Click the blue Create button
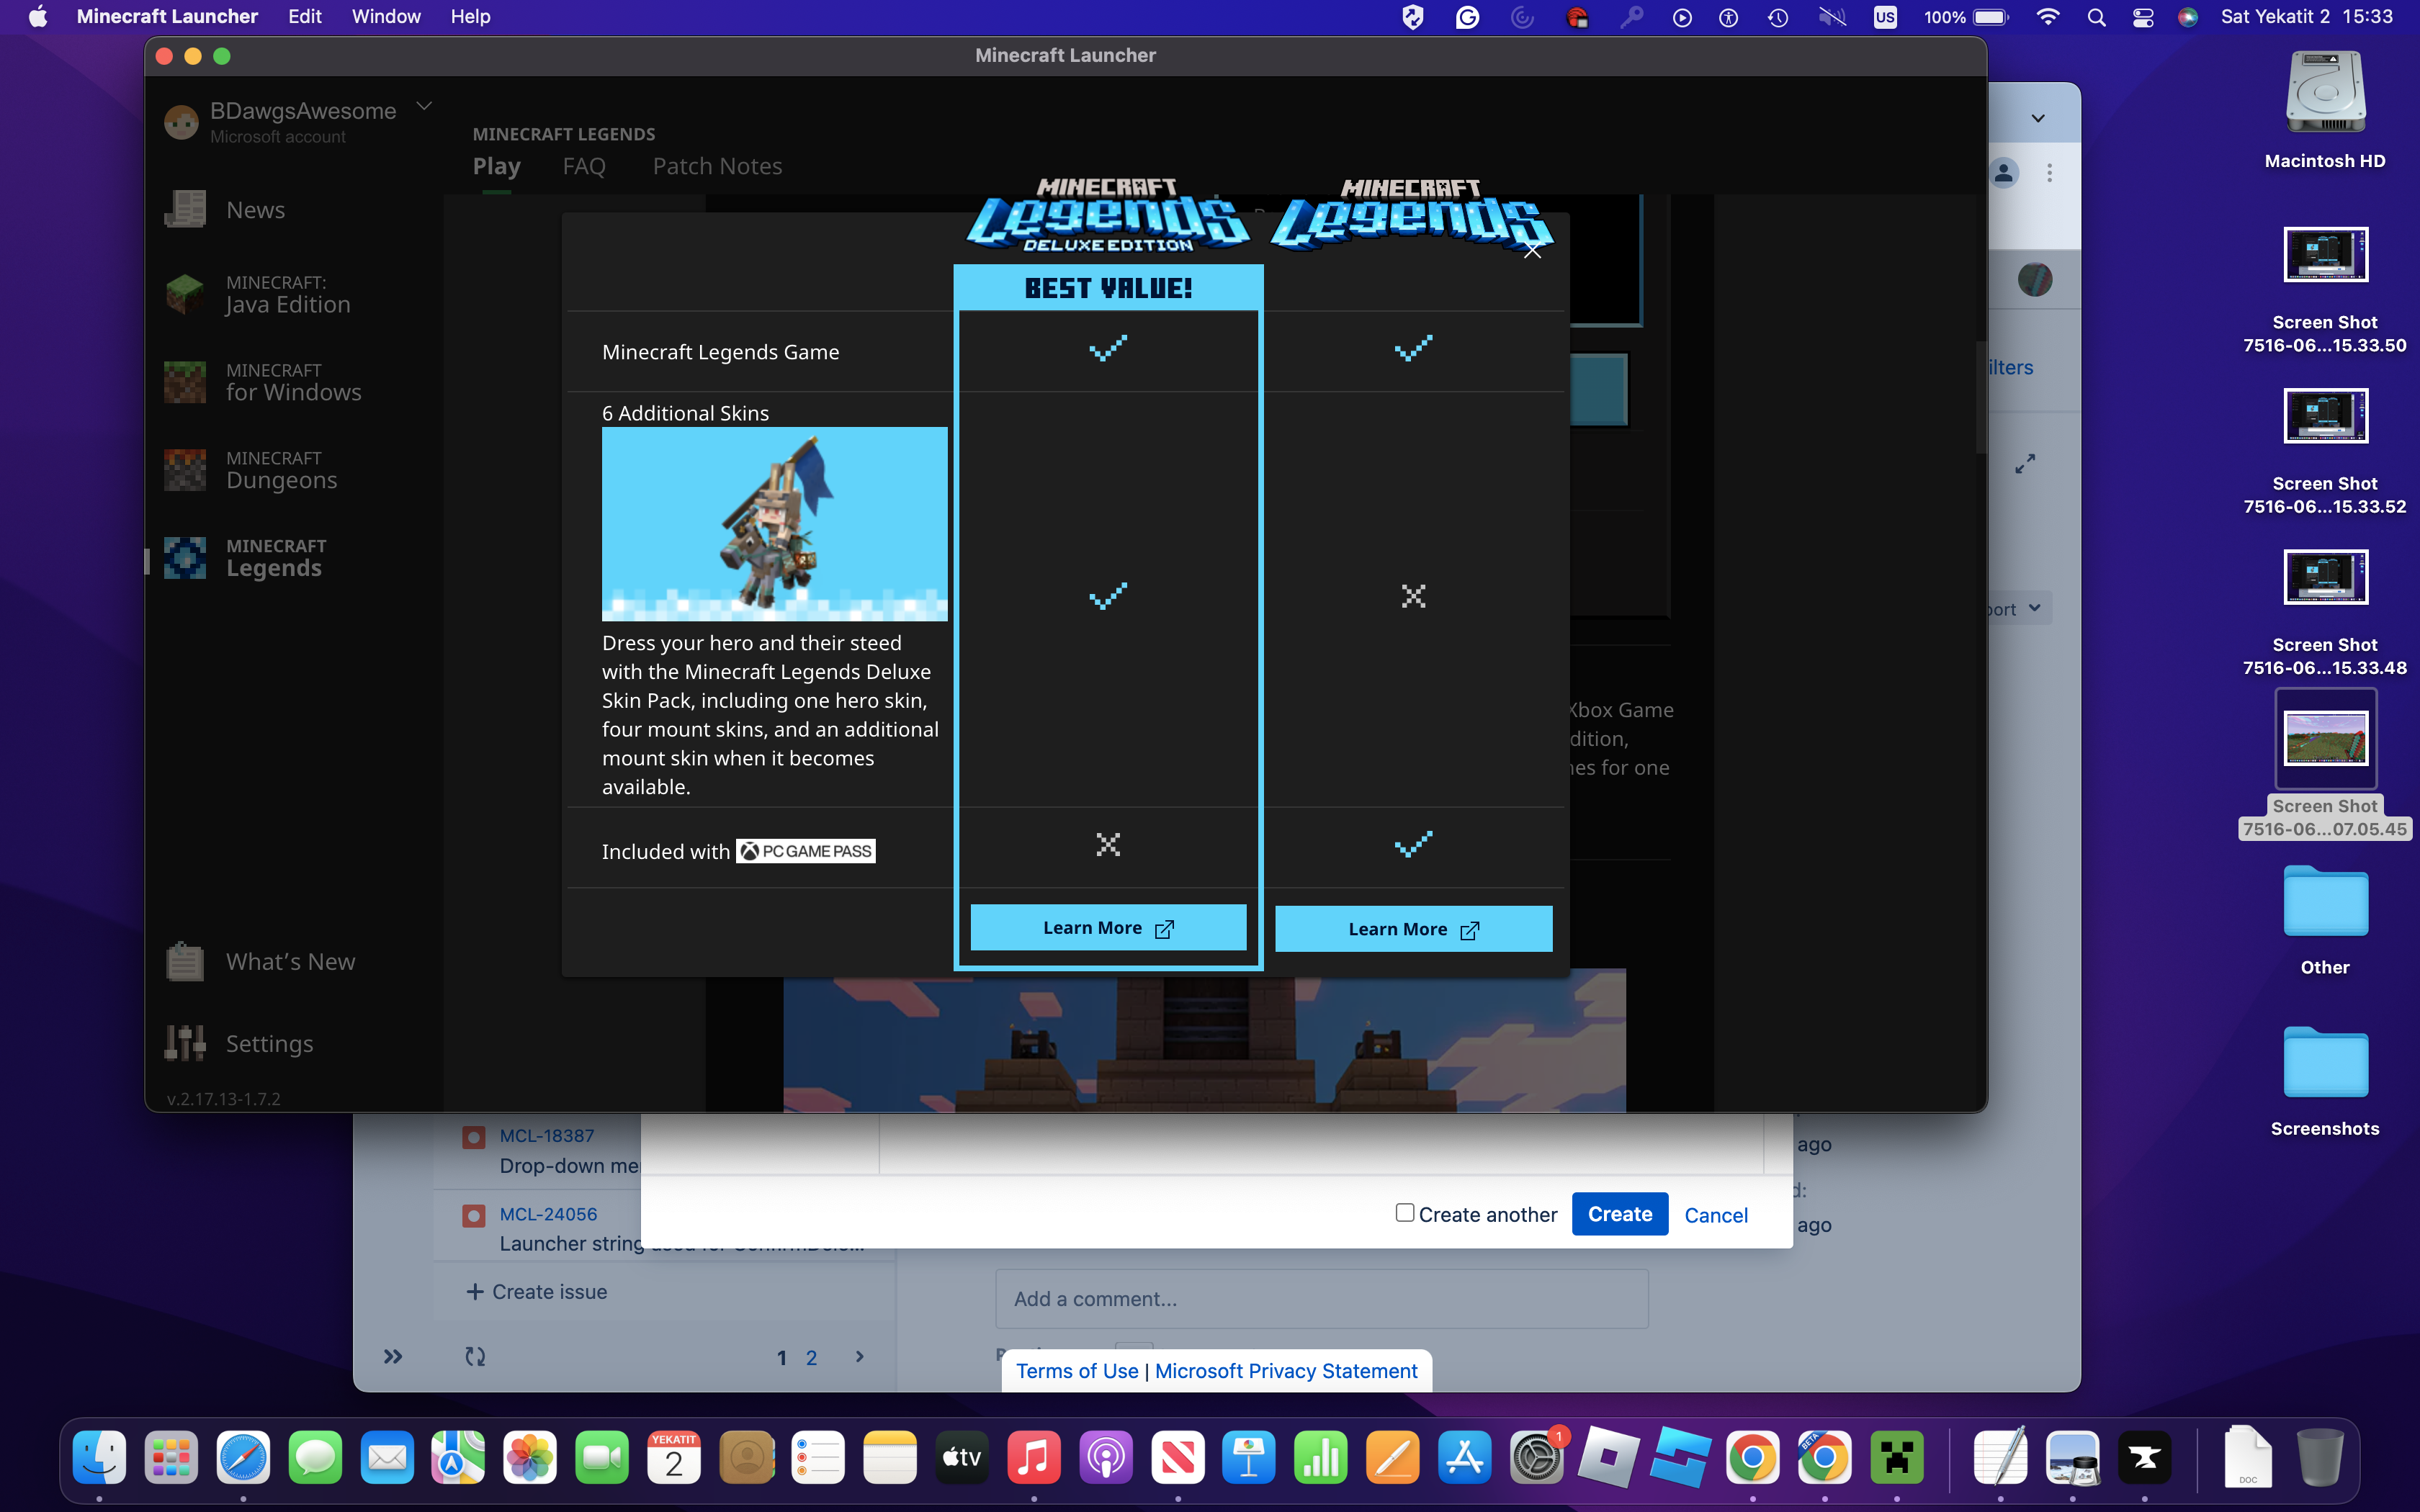Viewport: 2420px width, 1512px height. pyautogui.click(x=1619, y=1214)
